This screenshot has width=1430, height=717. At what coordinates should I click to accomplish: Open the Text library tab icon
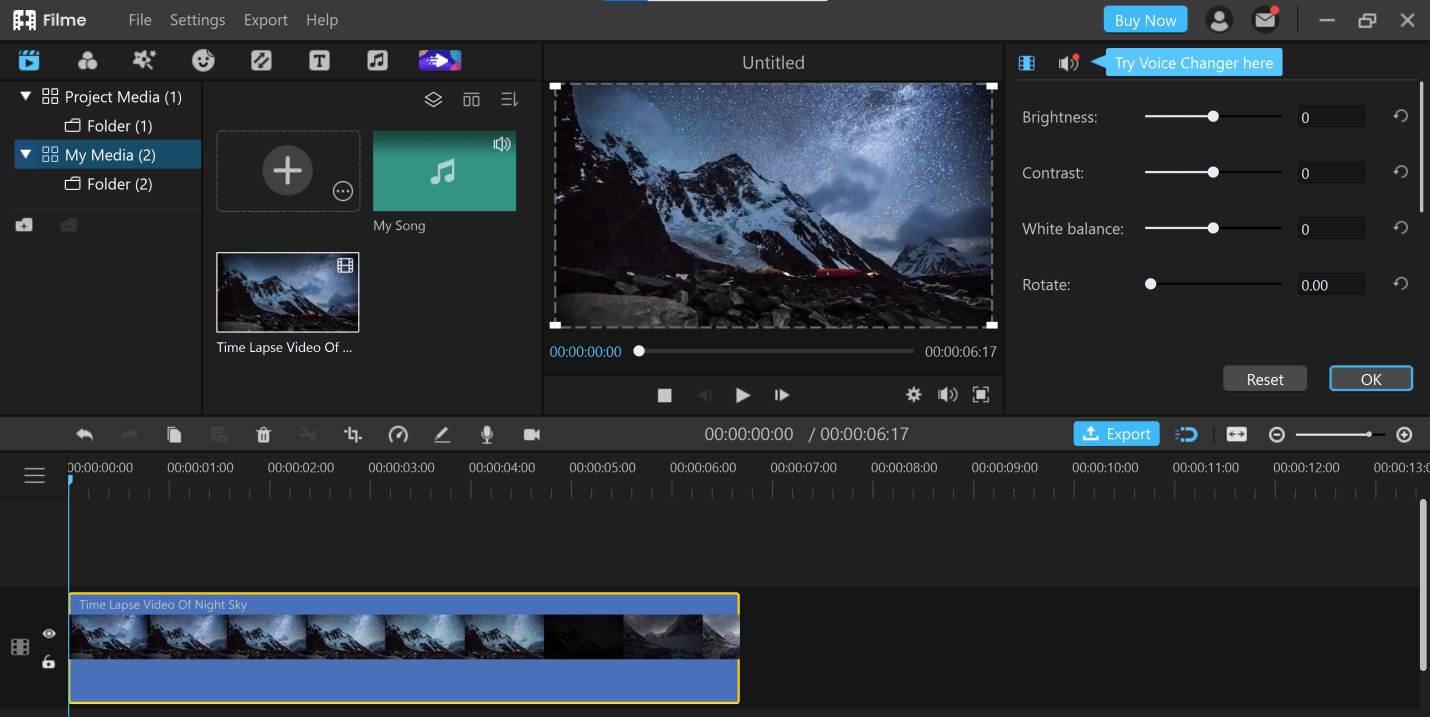(x=319, y=61)
